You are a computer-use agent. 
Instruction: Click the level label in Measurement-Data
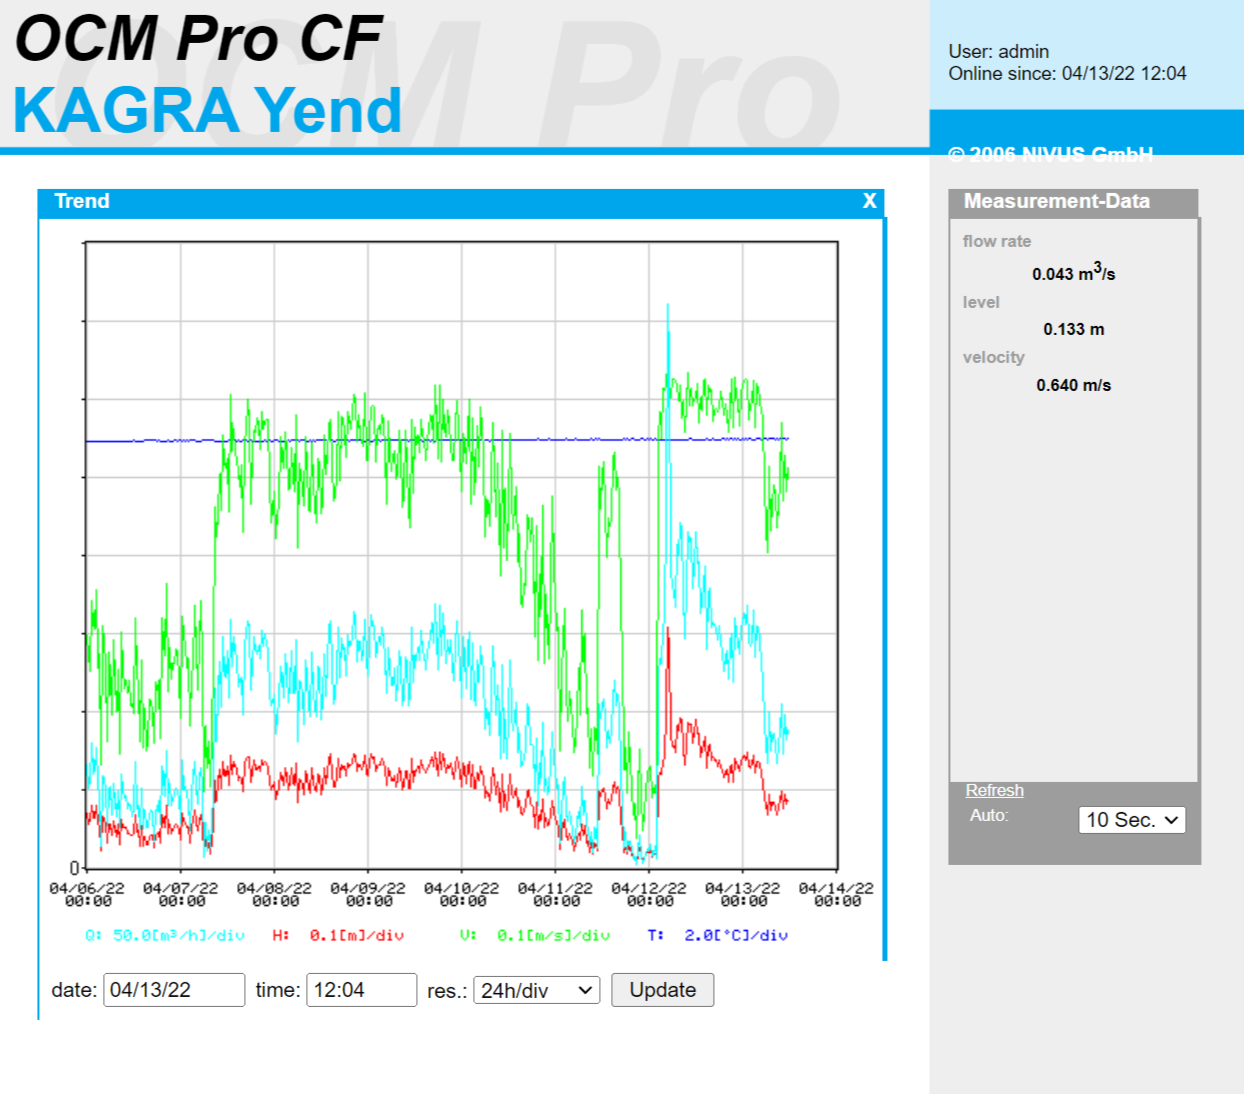tap(981, 302)
